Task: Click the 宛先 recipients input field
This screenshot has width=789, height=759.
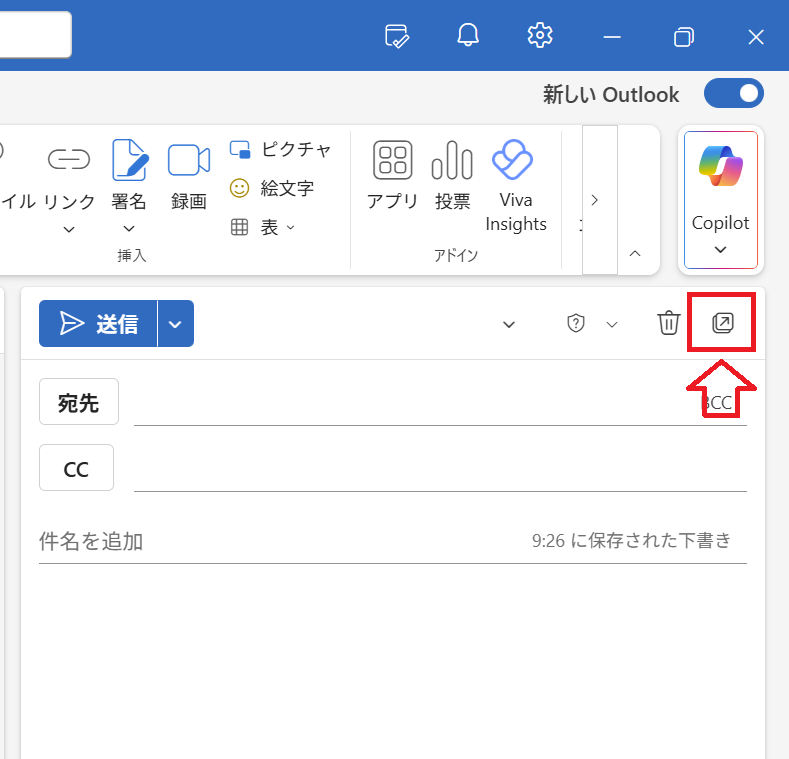Action: [413, 403]
